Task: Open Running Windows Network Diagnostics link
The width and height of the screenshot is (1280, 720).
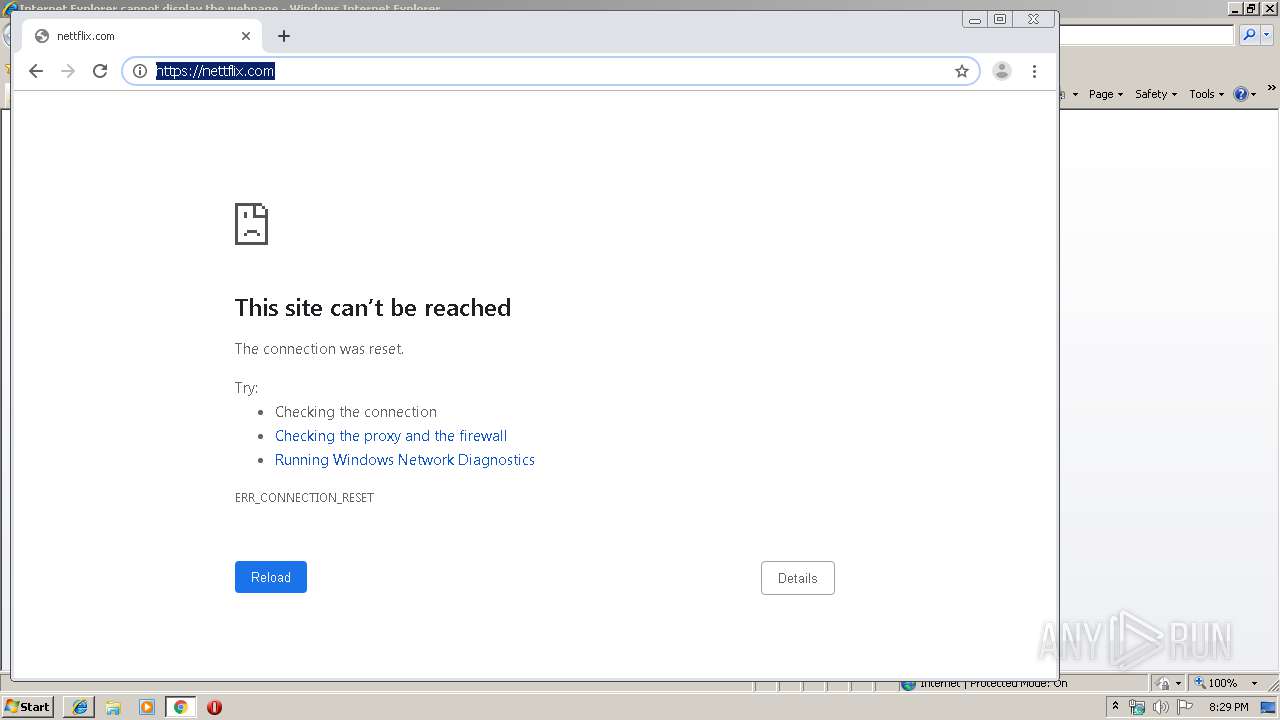Action: click(x=405, y=460)
